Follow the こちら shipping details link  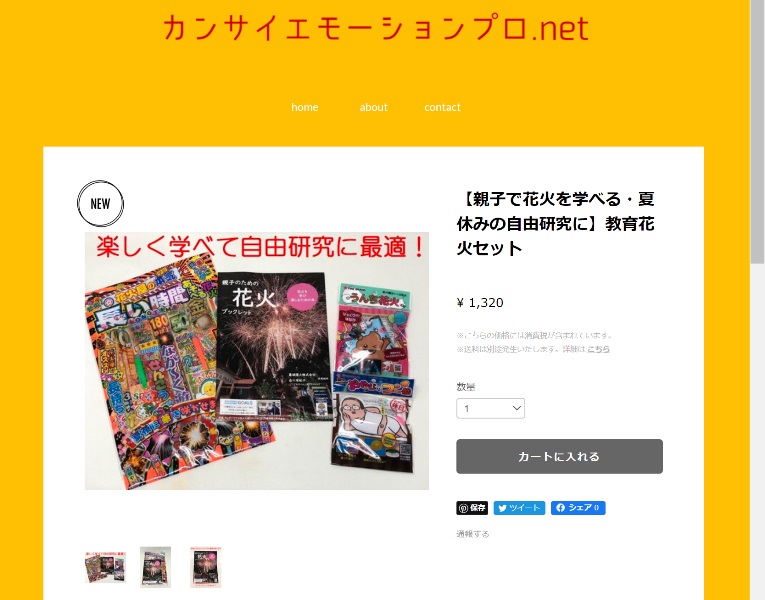pyautogui.click(x=598, y=349)
